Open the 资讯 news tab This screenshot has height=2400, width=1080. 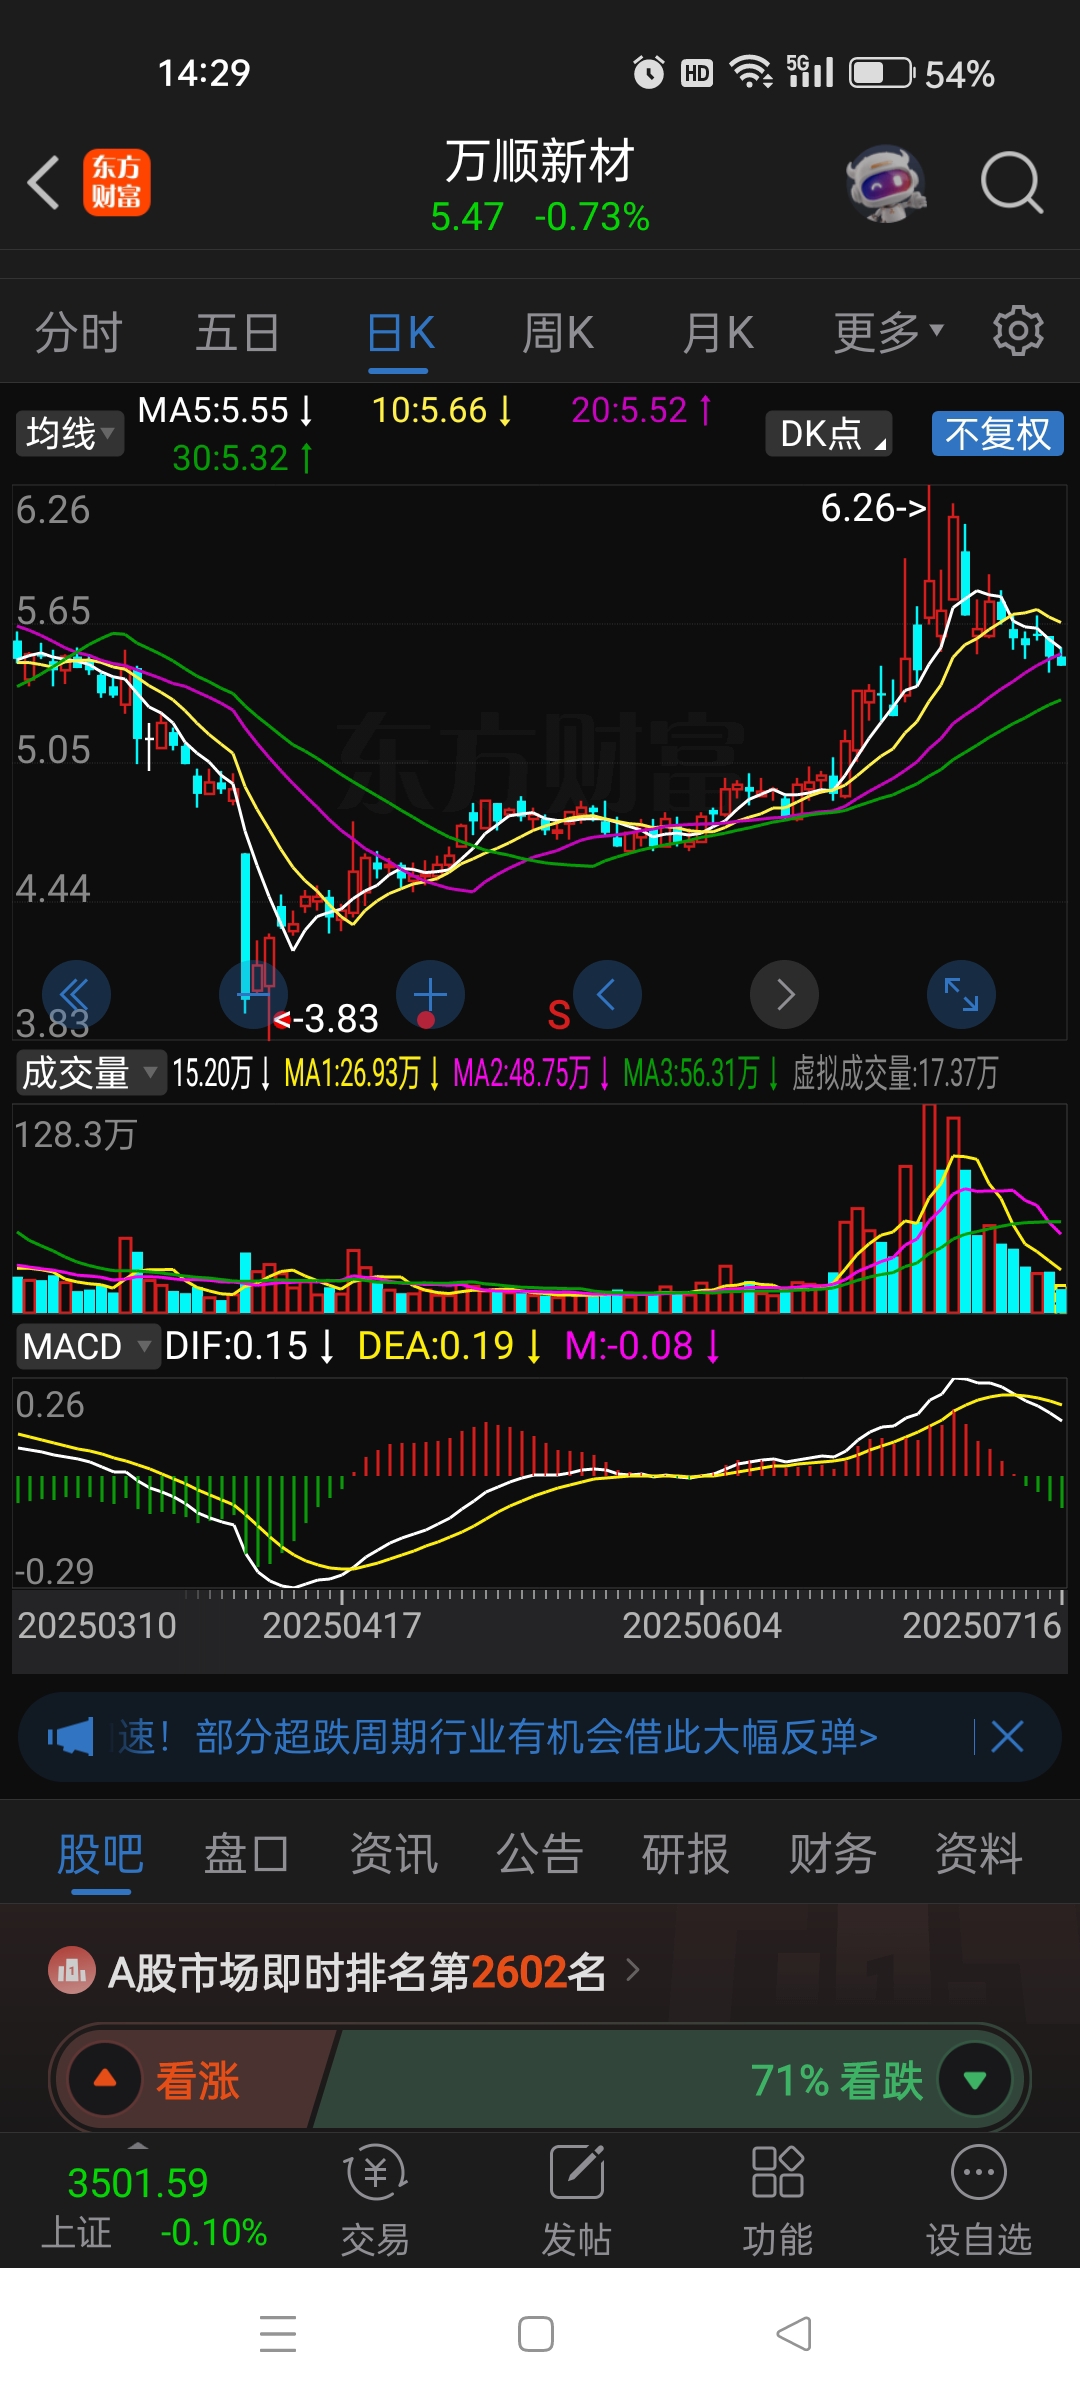point(393,1854)
